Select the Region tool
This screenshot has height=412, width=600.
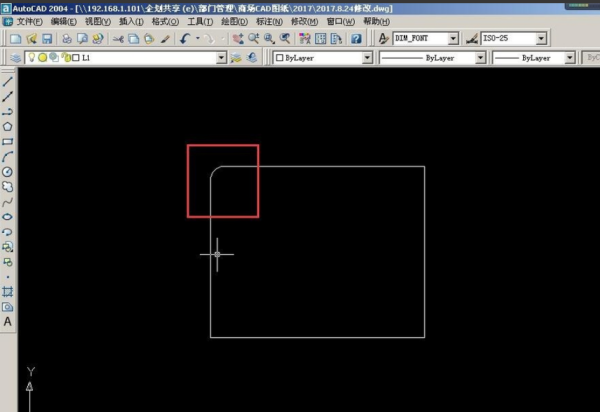point(8,307)
